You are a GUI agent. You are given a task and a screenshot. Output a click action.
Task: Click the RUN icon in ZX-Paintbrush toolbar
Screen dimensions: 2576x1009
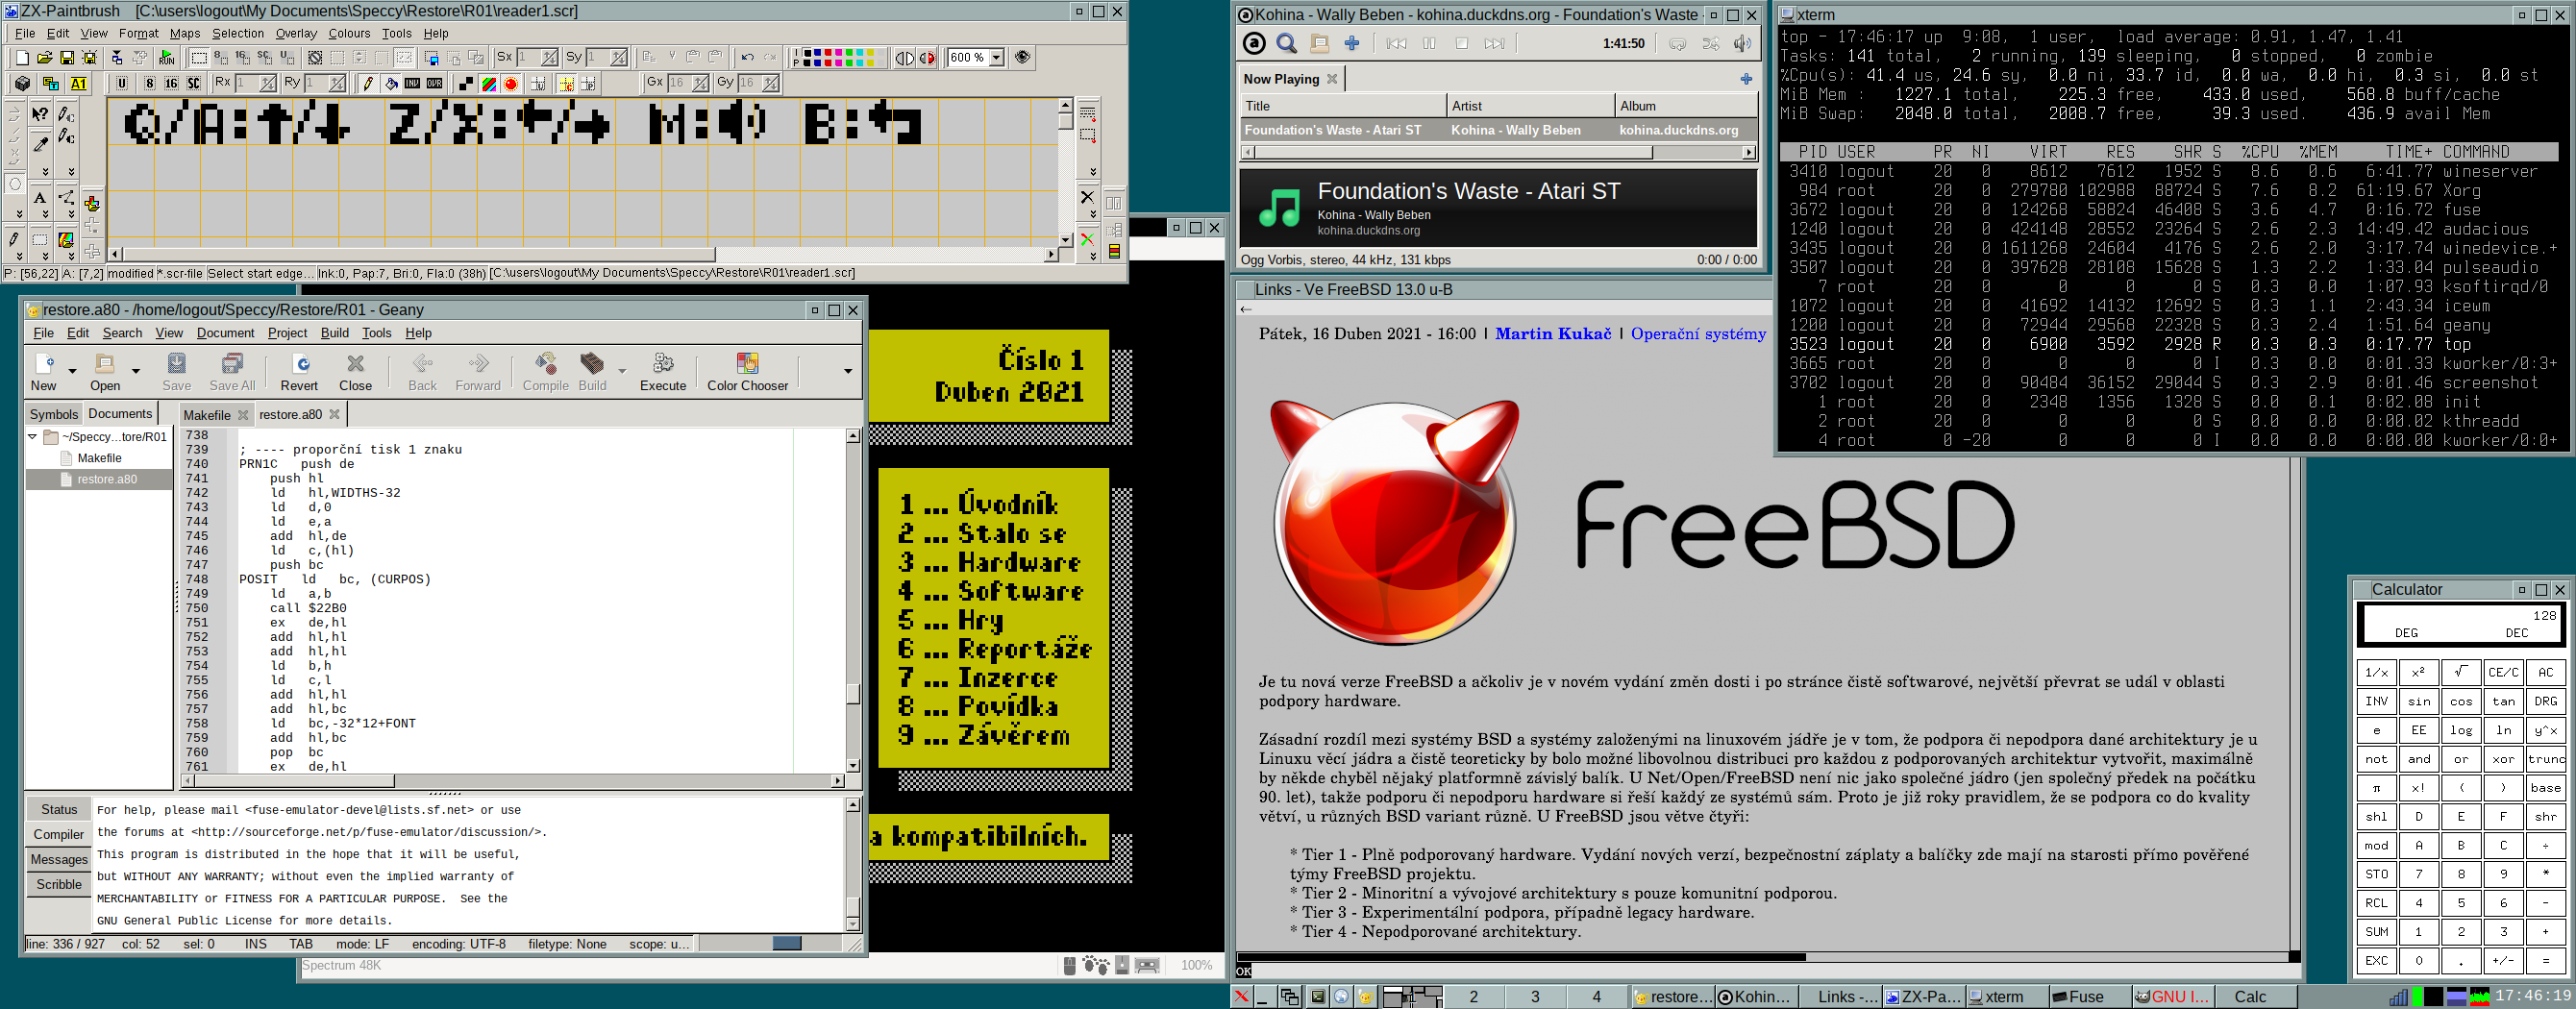[x=166, y=58]
